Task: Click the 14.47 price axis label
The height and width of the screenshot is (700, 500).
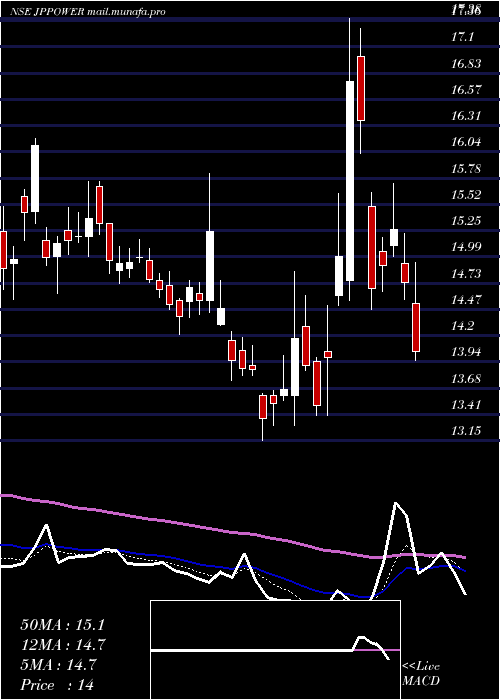Action: point(466,300)
